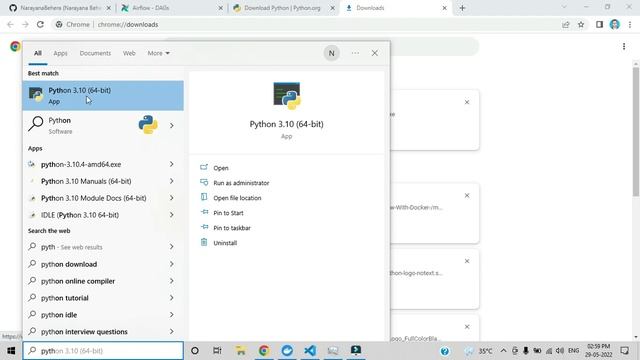Image resolution: width=640 pixels, height=360 pixels.
Task: Open a new Chrome tab
Action: click(462, 8)
